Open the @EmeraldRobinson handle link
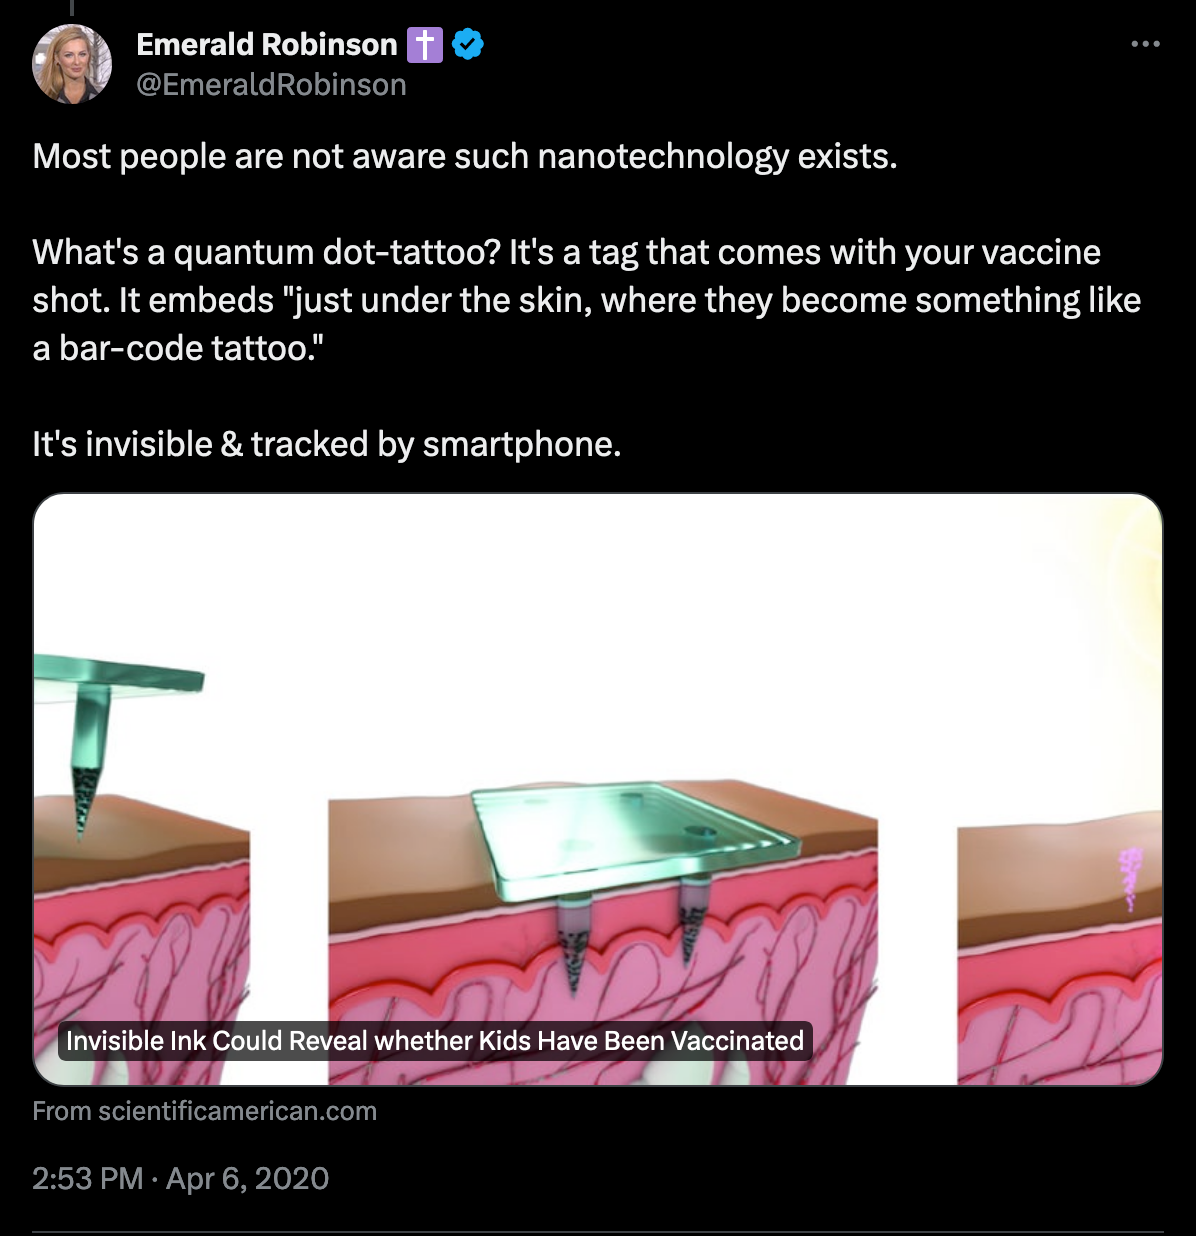This screenshot has height=1236, width=1196. point(271,85)
